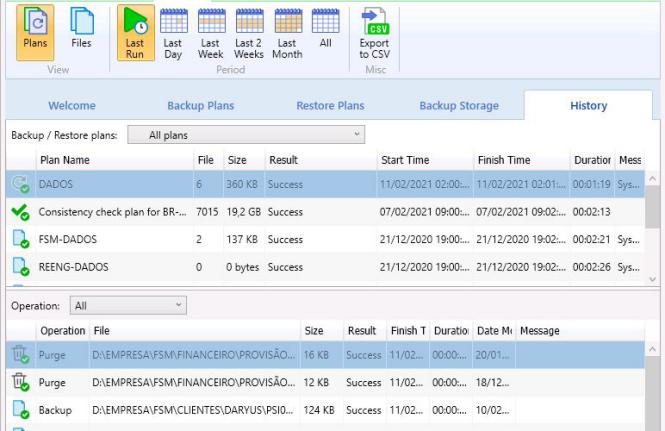The height and width of the screenshot is (431, 665).
Task: Select the Consistency check plan row
Action: [x=110, y=213]
